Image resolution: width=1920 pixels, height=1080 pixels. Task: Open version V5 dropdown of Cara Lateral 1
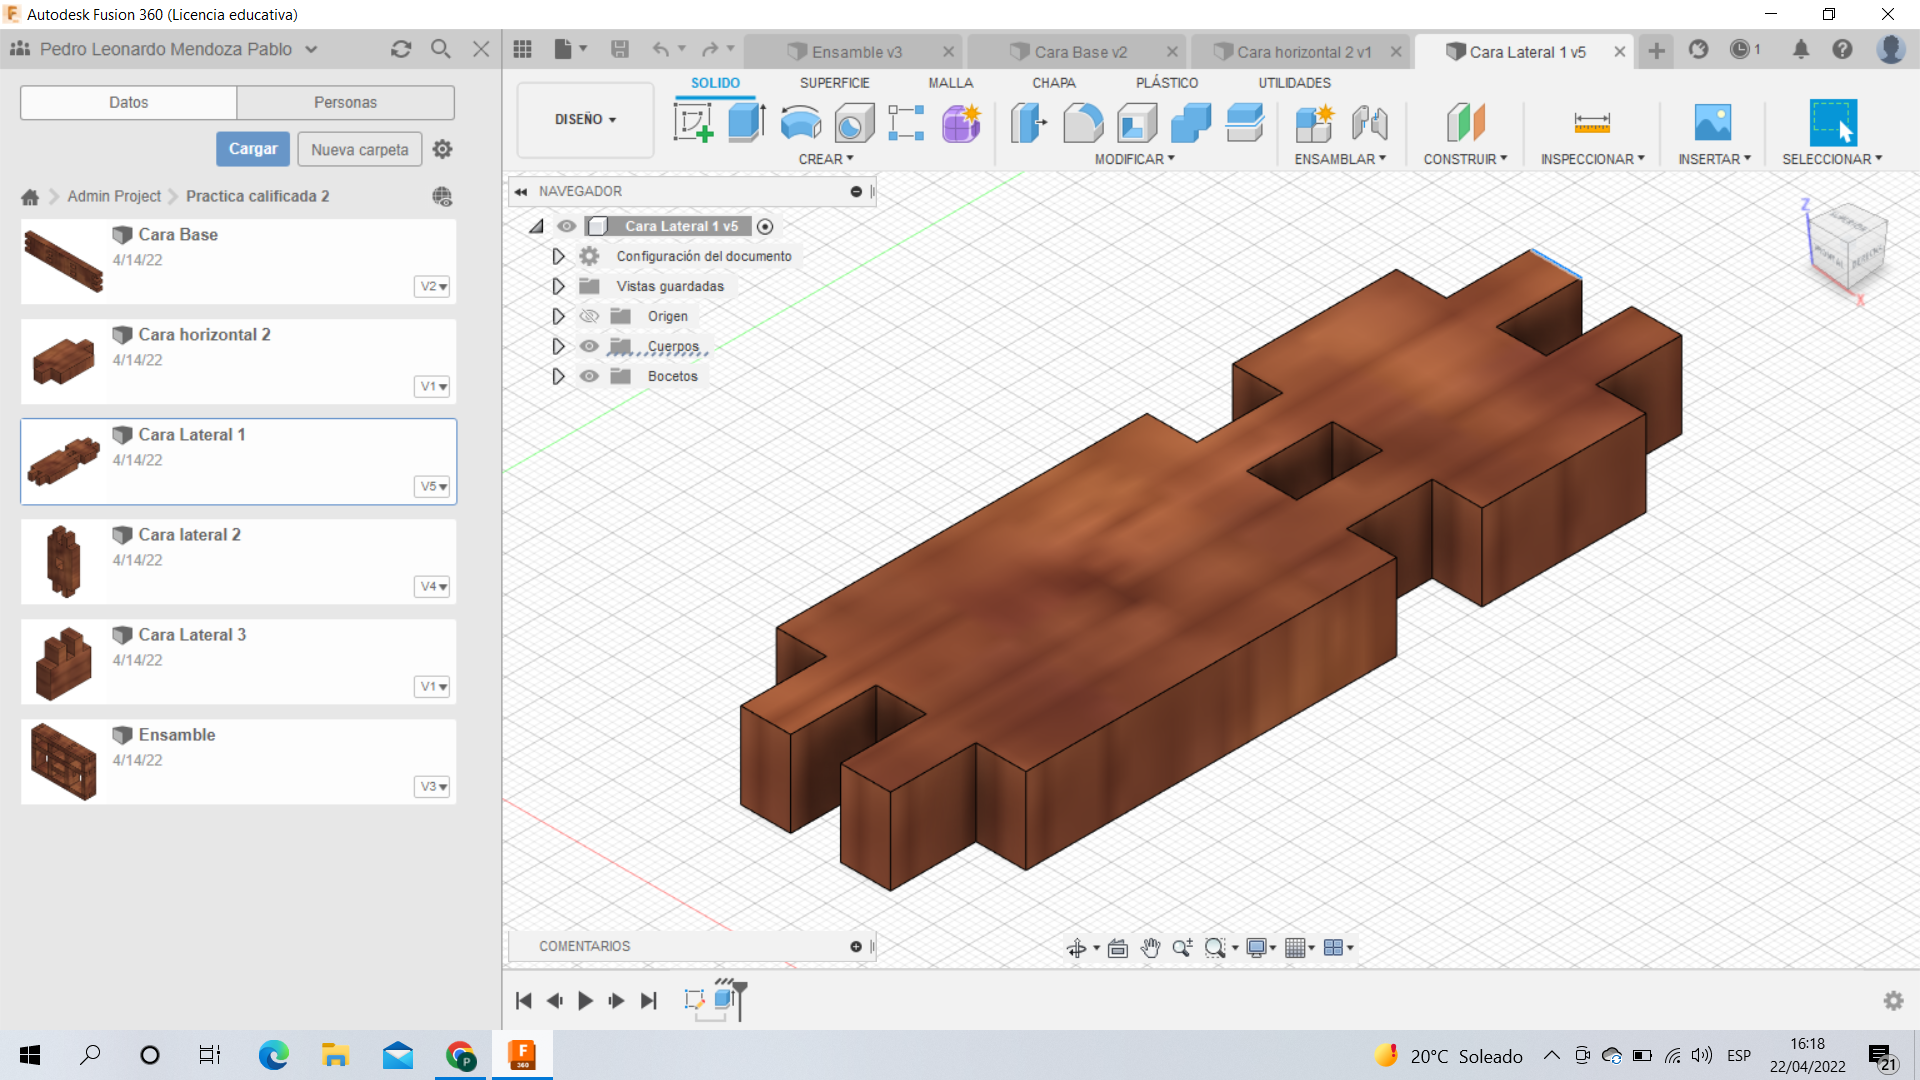click(x=432, y=486)
